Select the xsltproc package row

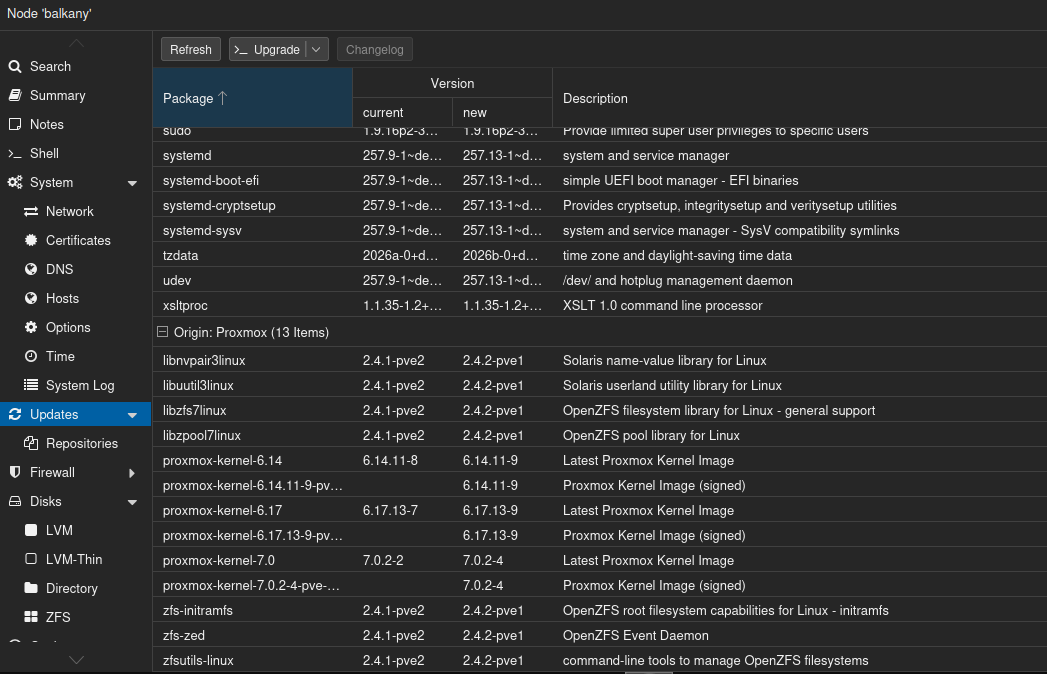coord(600,305)
